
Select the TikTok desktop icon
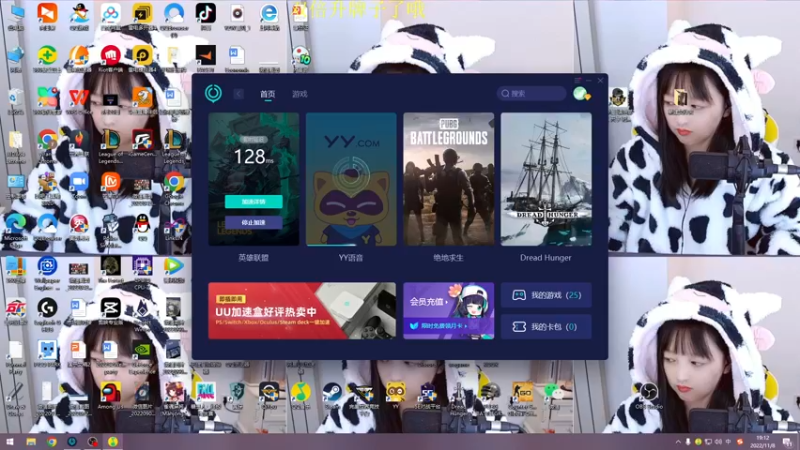click(x=206, y=13)
